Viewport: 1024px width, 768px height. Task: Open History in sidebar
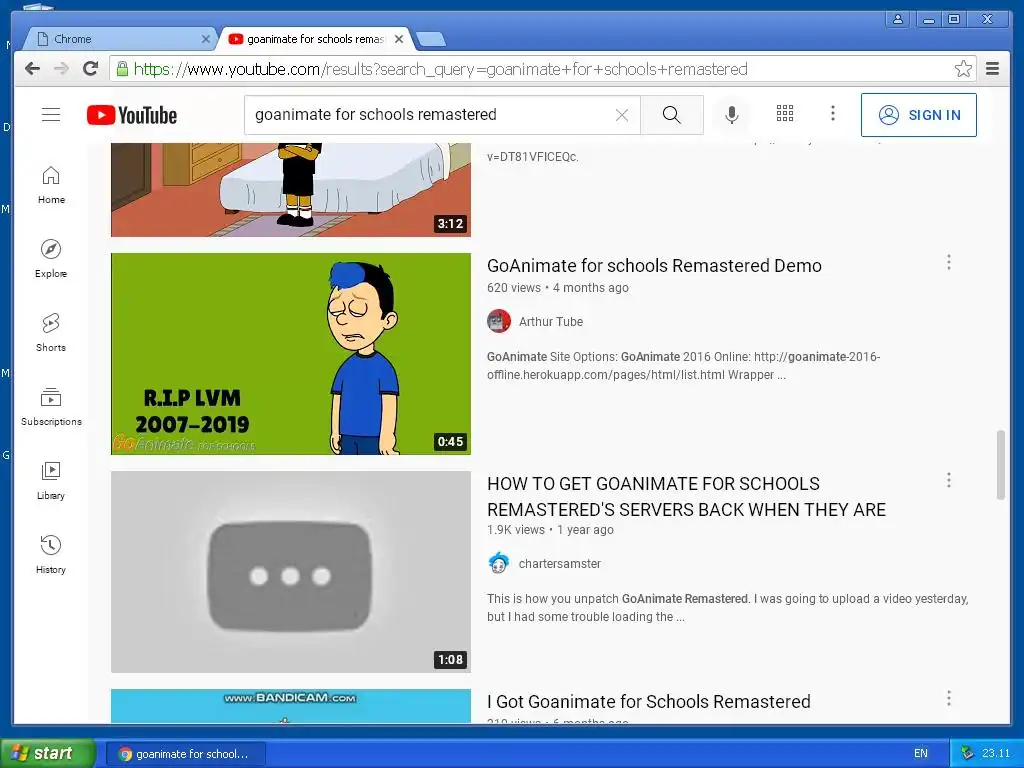click(51, 554)
